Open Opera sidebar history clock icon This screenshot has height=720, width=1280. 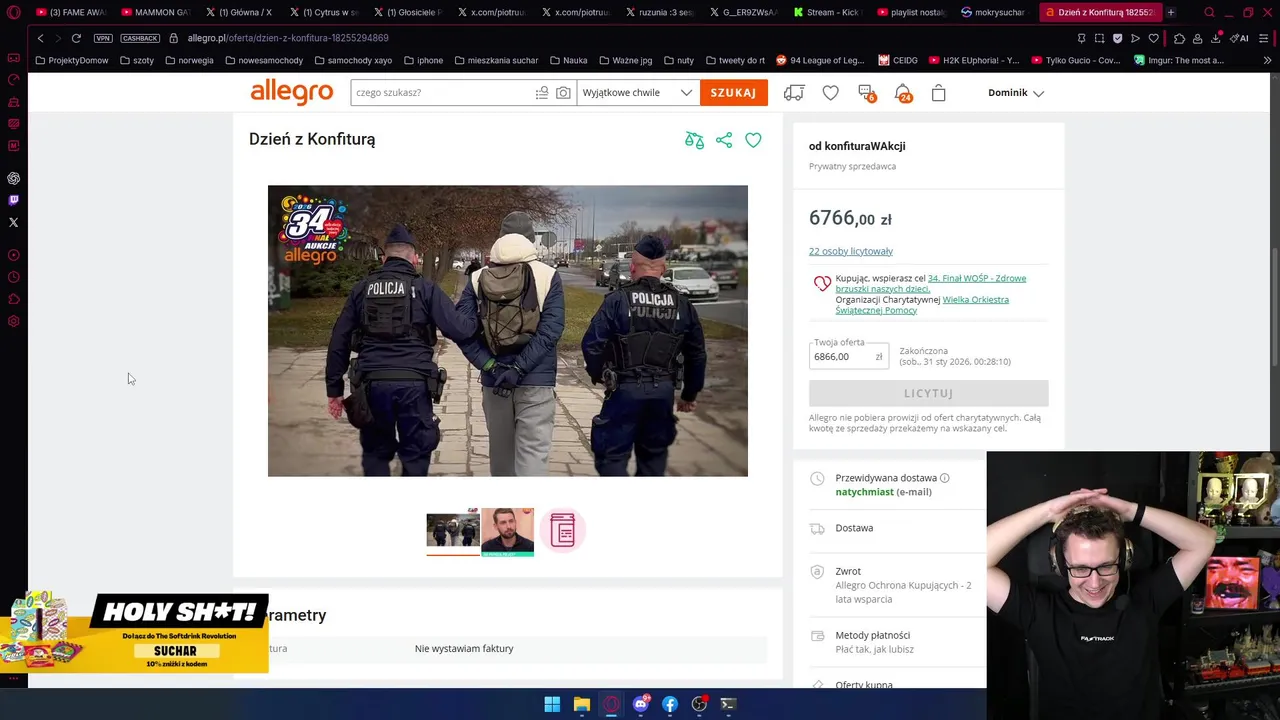click(13, 277)
